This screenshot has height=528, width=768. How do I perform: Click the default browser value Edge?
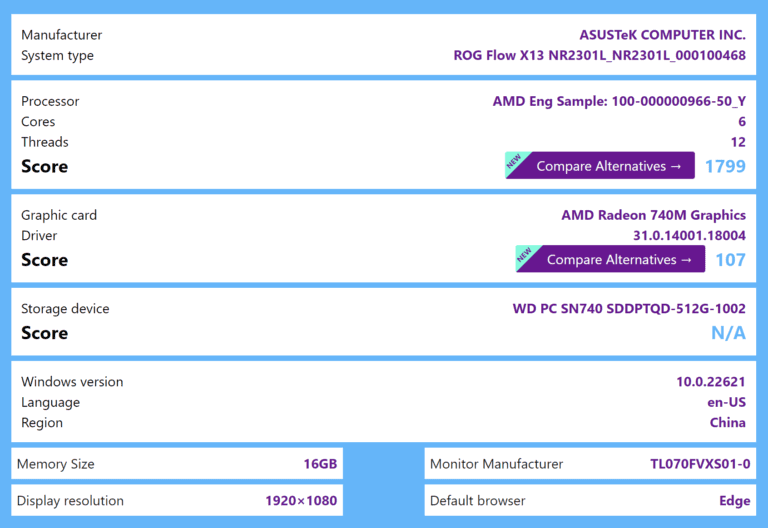pos(735,501)
